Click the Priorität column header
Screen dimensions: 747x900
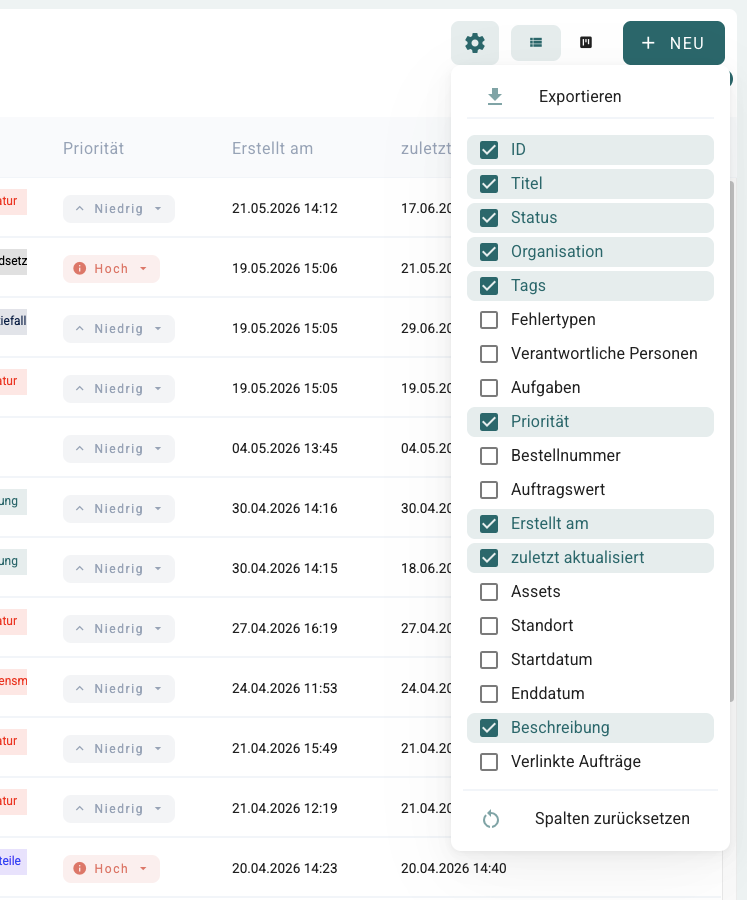[94, 149]
